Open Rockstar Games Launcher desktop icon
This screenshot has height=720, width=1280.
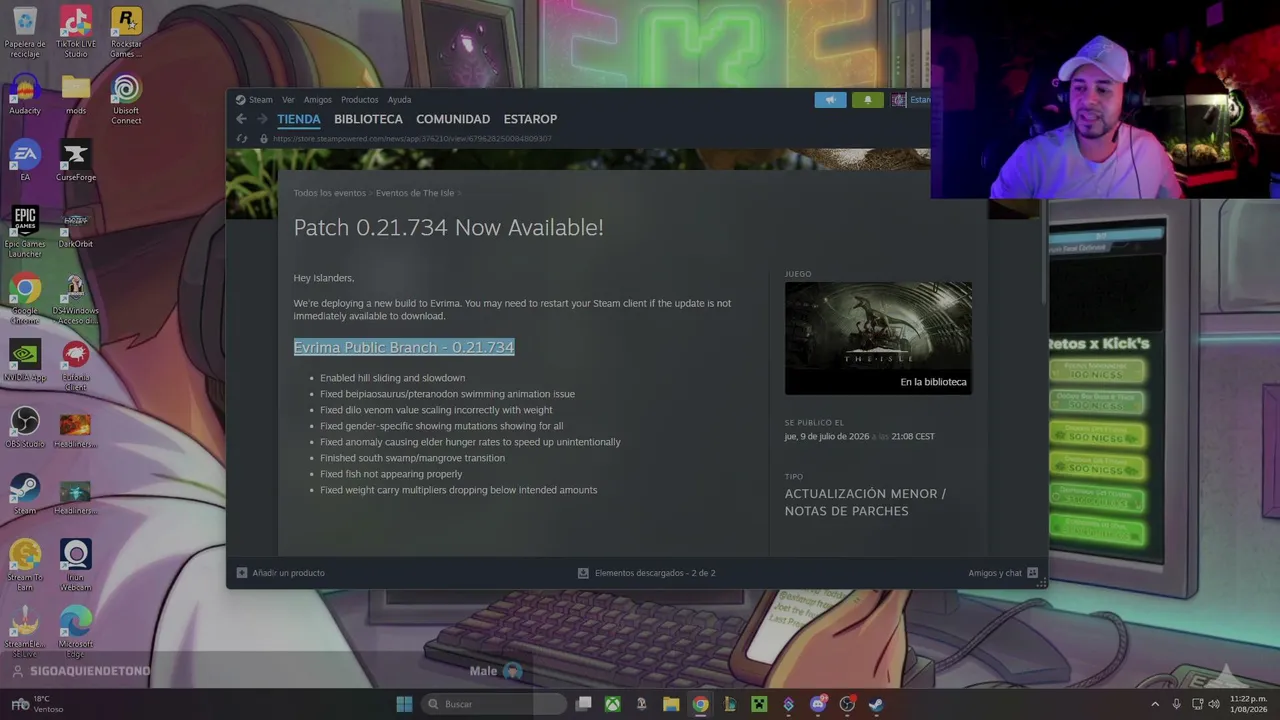(126, 32)
